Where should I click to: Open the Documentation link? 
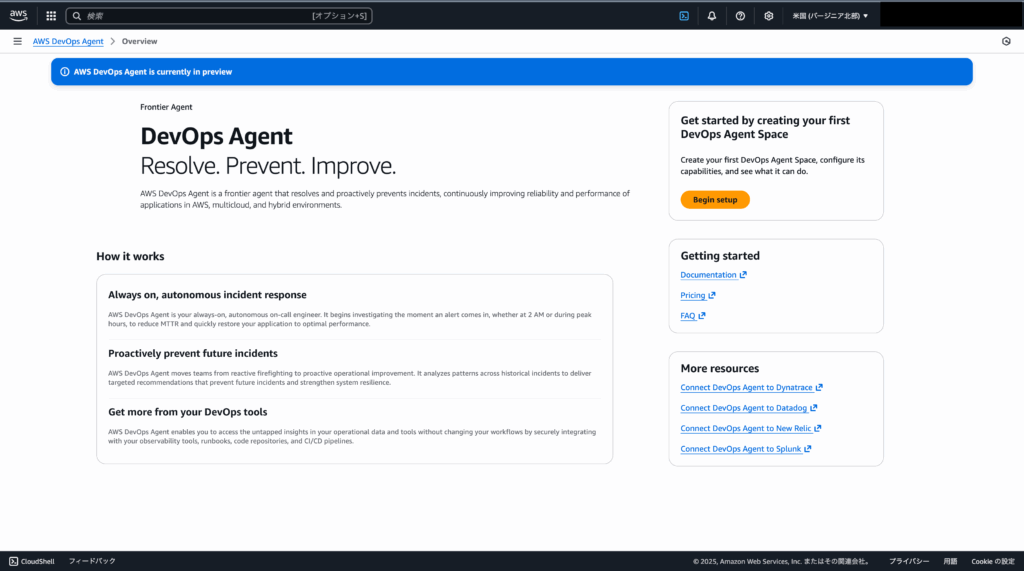pyautogui.click(x=708, y=275)
